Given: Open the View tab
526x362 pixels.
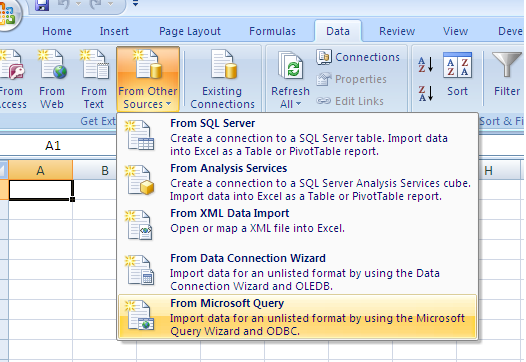Looking at the screenshot, I should coord(455,31).
